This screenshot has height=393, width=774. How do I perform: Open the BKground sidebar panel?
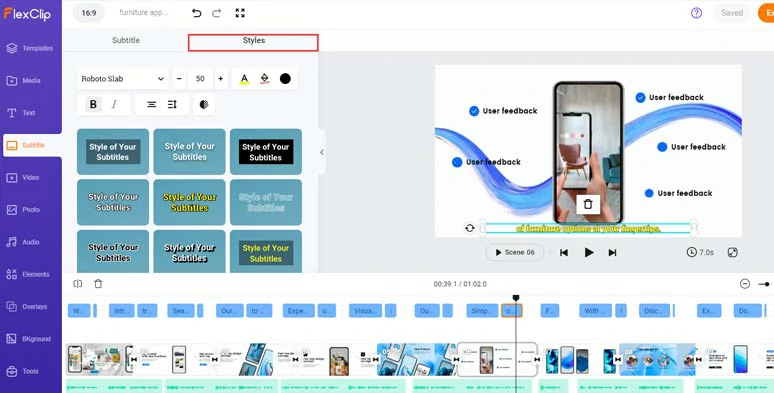(30, 339)
